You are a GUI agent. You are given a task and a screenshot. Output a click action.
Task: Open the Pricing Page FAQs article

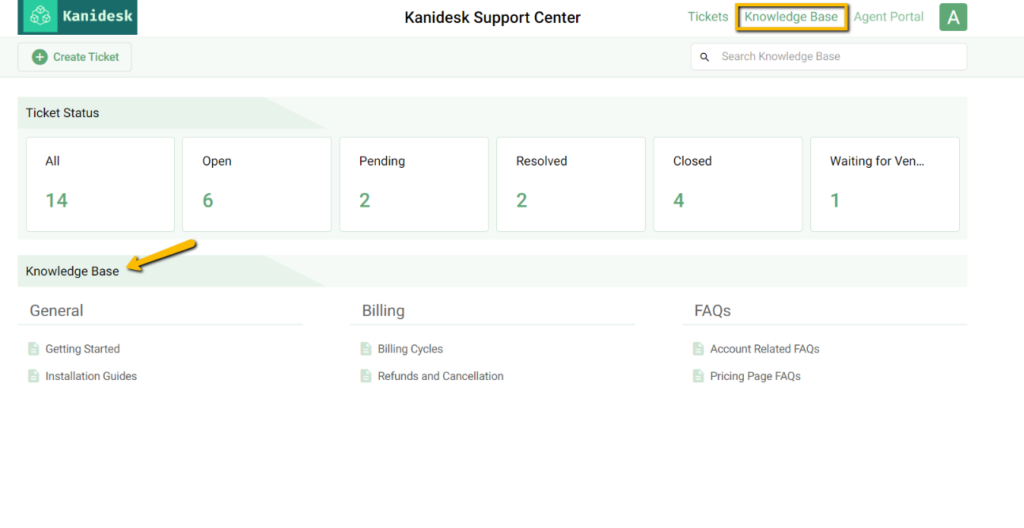tap(755, 376)
